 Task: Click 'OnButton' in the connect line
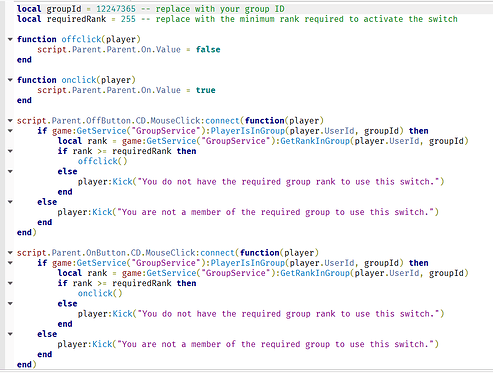pos(106,253)
